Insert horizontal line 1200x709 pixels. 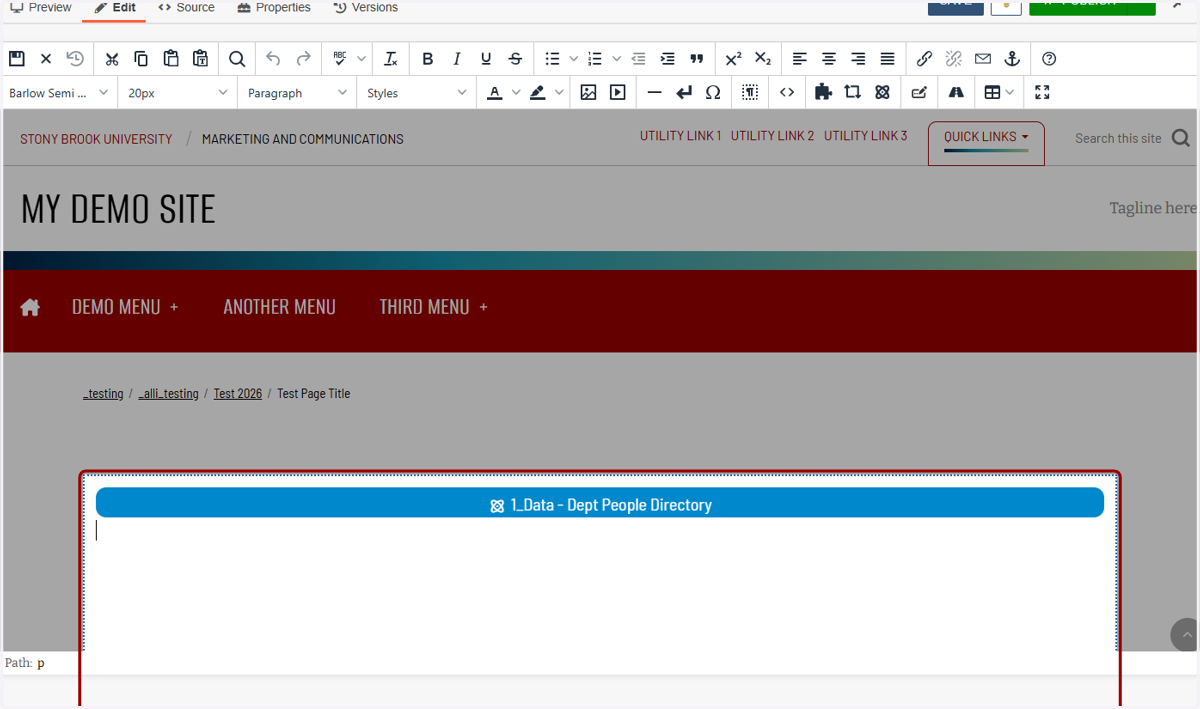[654, 92]
